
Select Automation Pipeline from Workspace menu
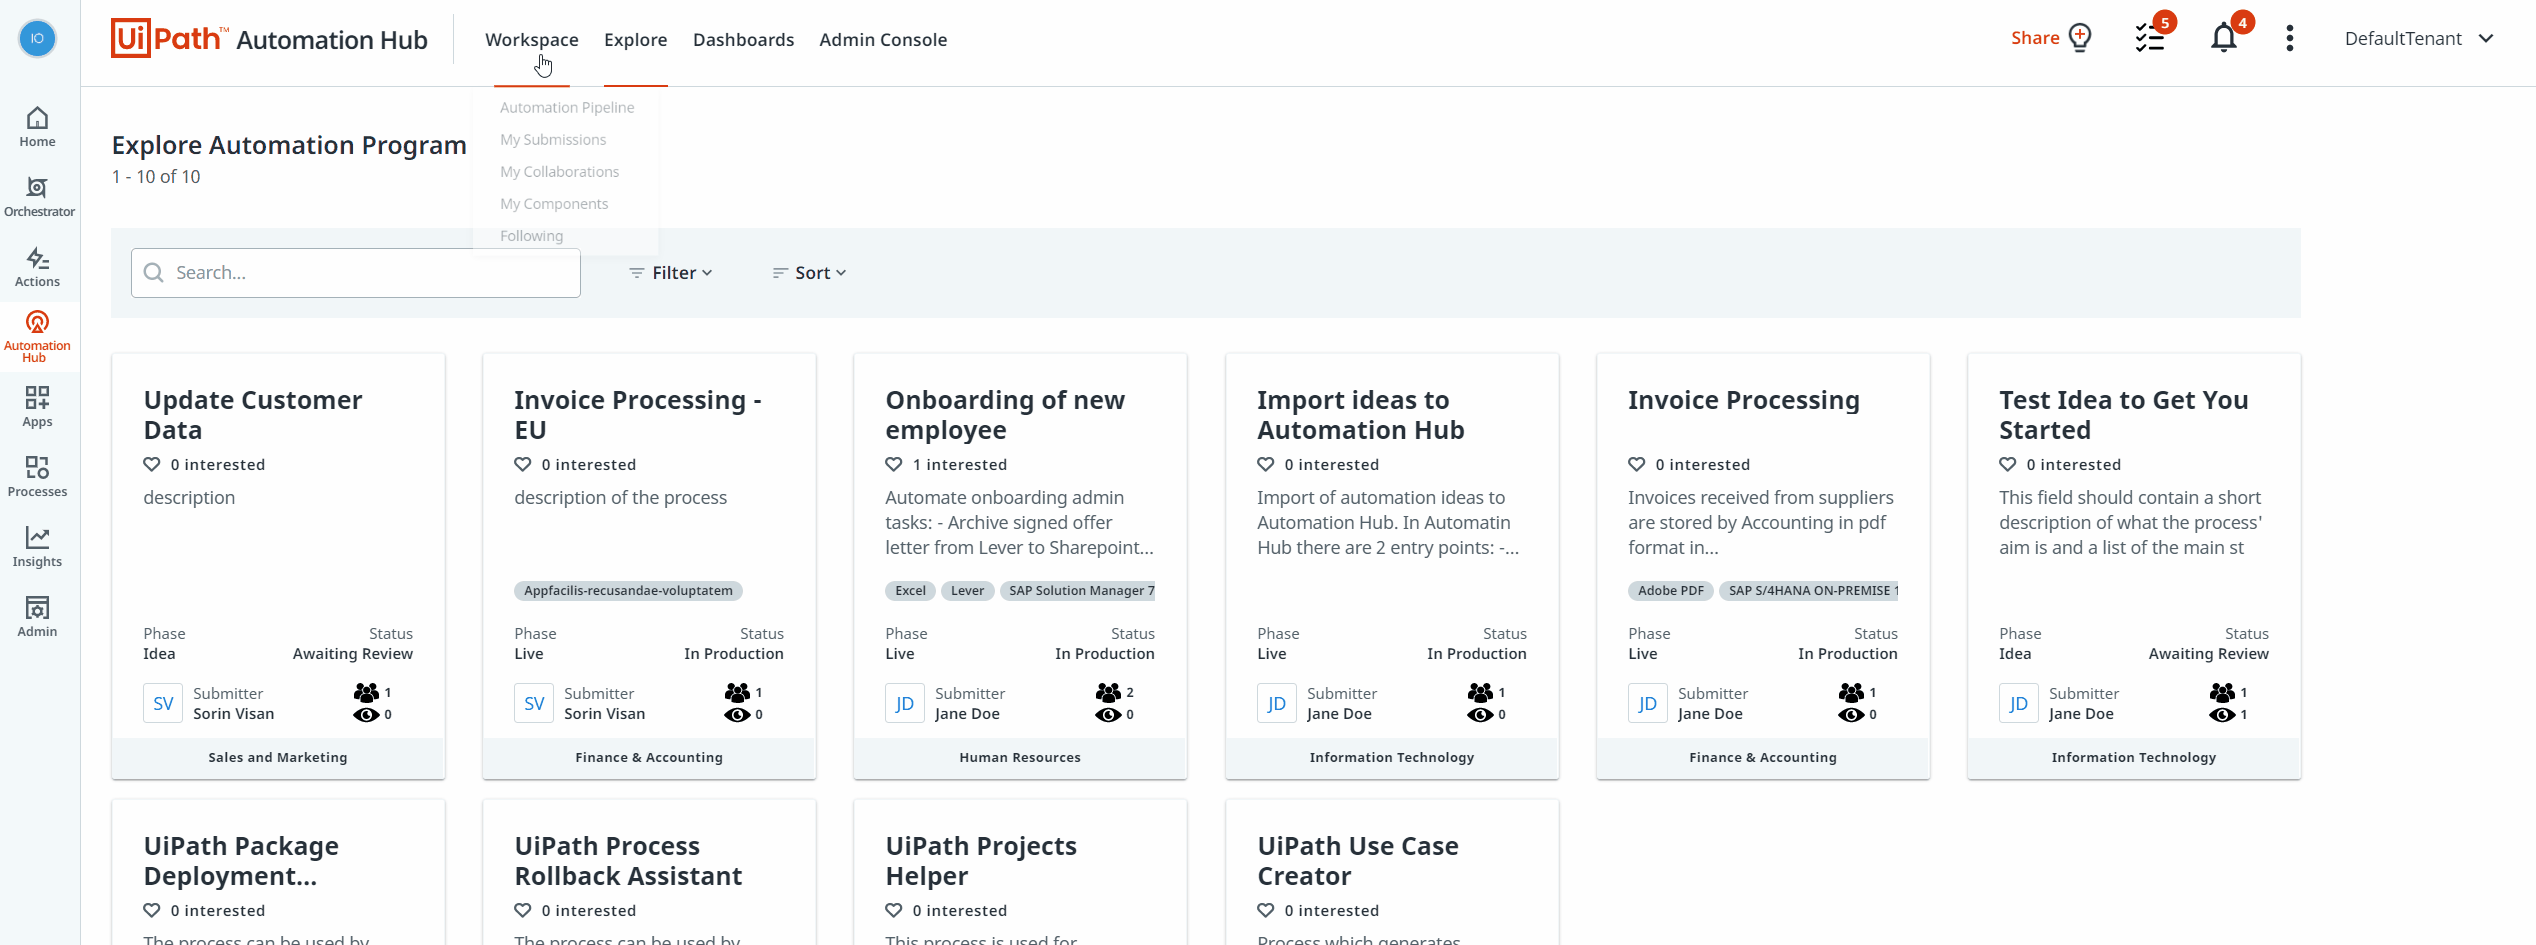[567, 107]
